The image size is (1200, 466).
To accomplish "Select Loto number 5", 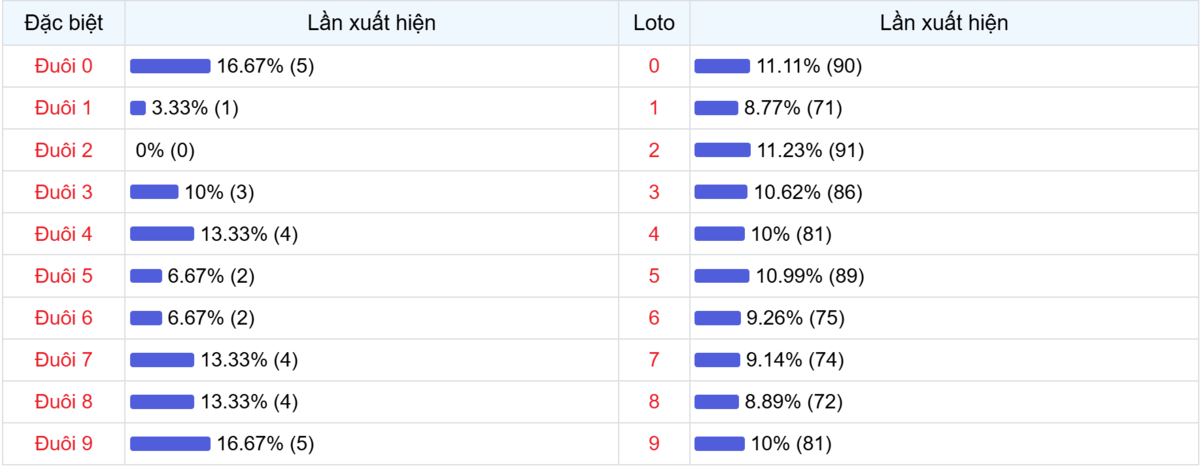I will click(654, 276).
